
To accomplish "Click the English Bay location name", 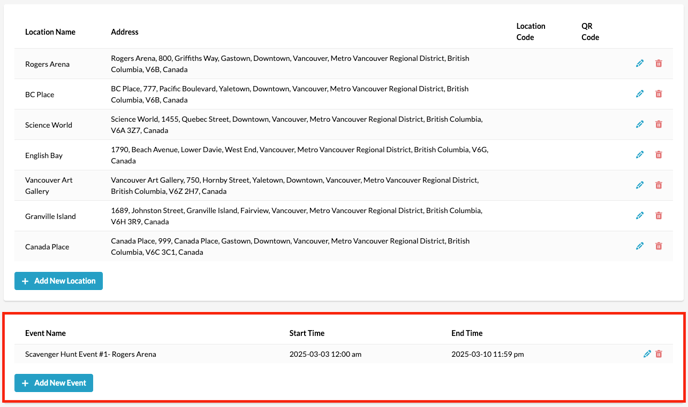I will pos(44,156).
